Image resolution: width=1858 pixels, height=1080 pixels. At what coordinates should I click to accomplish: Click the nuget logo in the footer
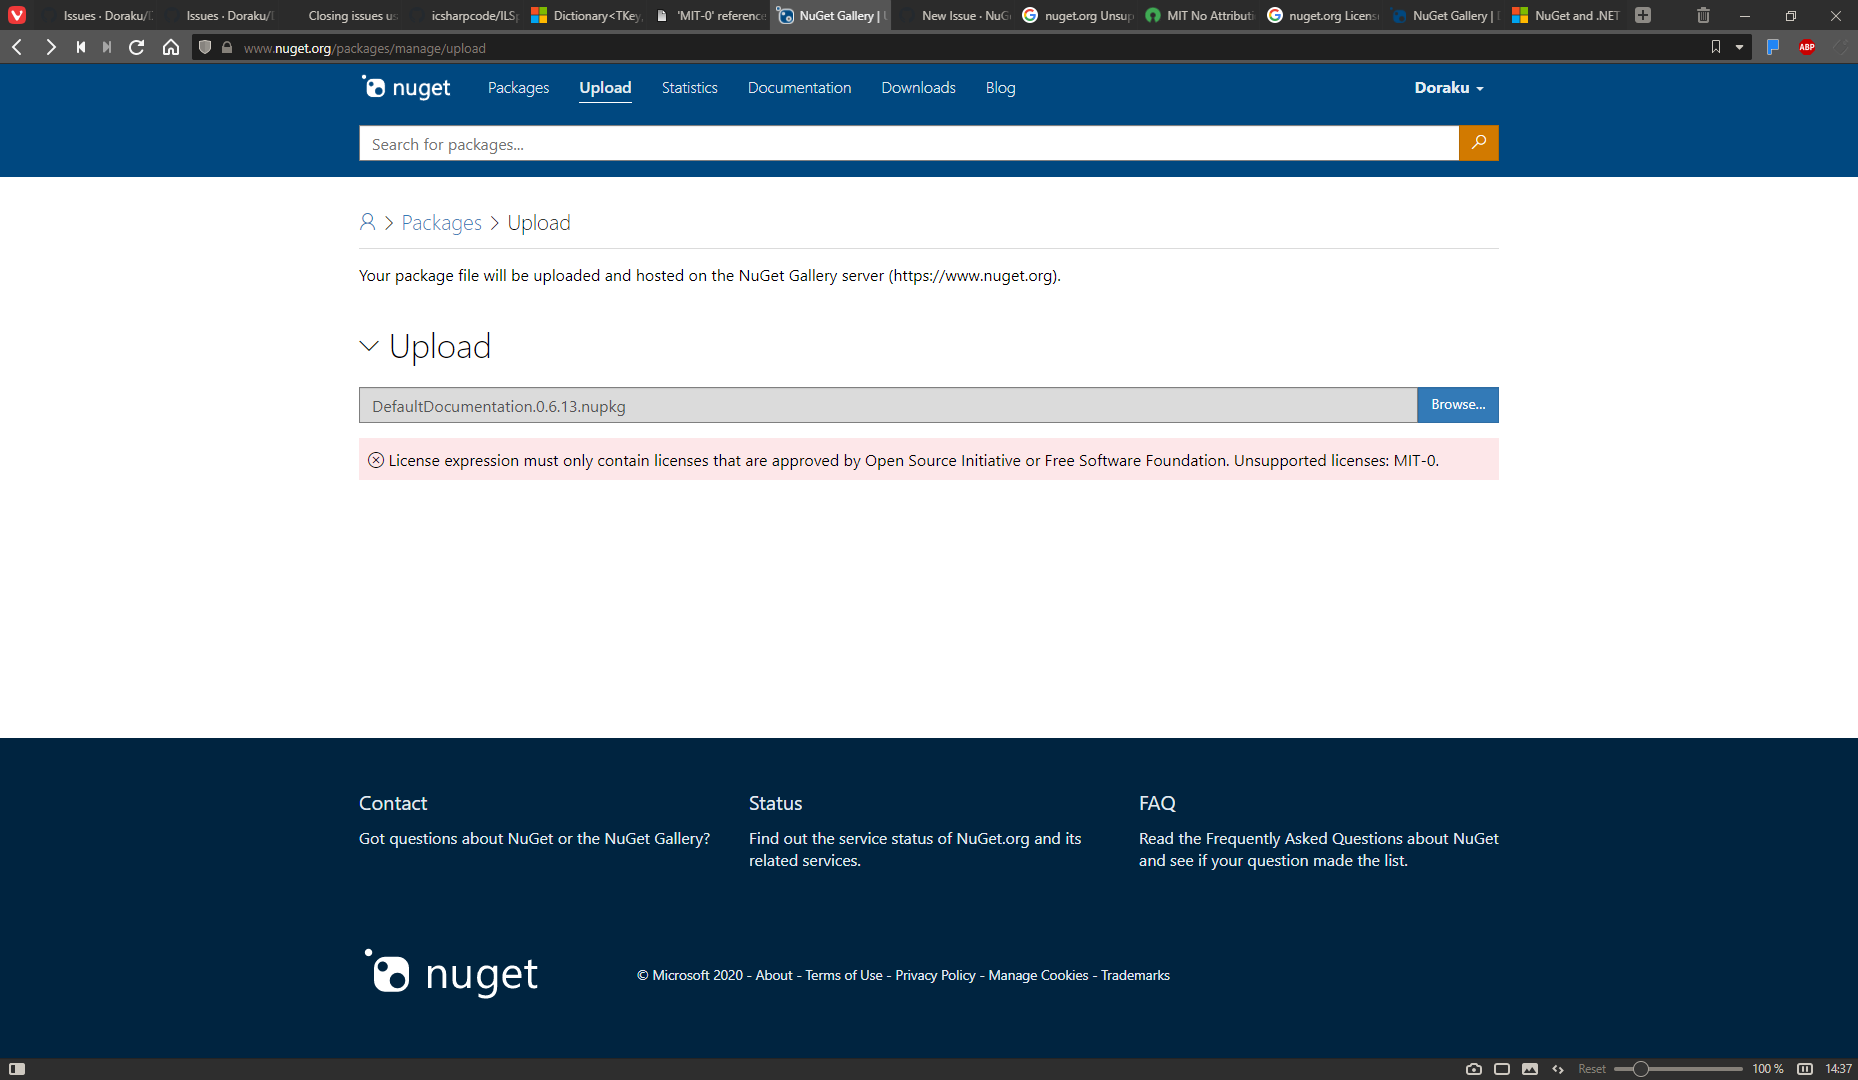tap(451, 974)
